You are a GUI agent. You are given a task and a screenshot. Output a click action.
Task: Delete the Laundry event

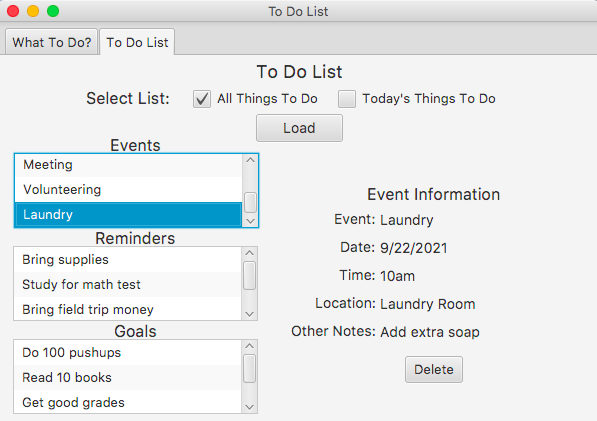[x=434, y=370]
